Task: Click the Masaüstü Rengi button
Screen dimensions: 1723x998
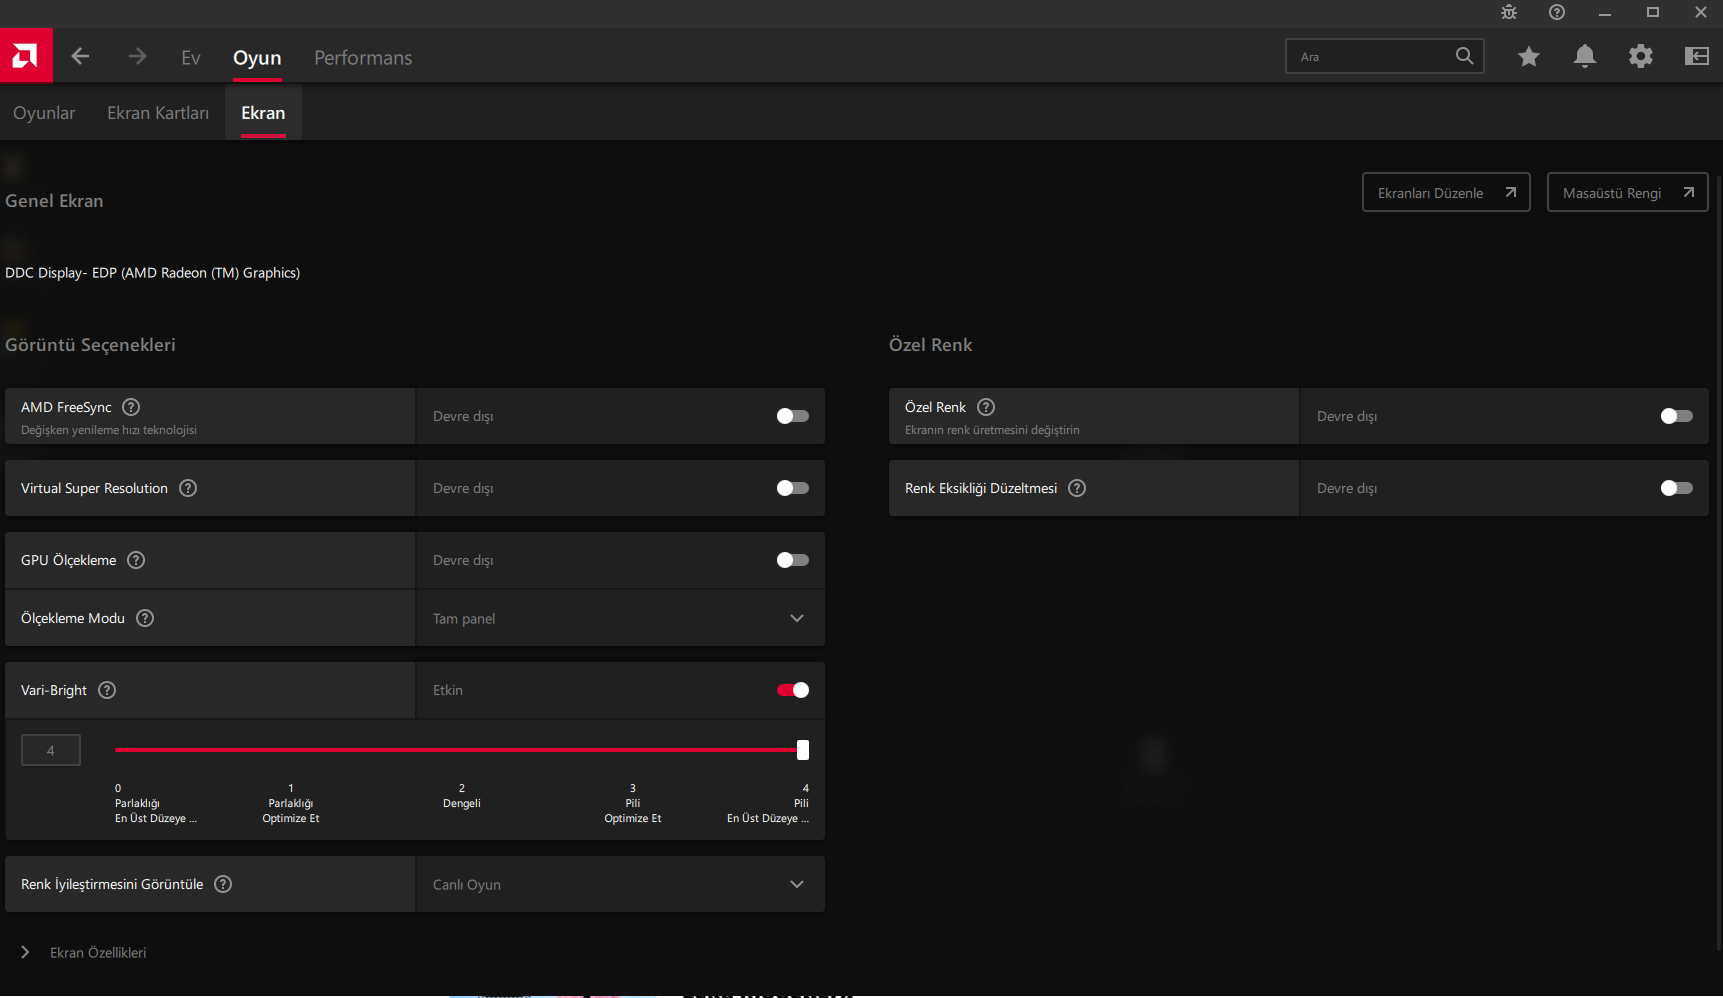Action: coord(1628,193)
